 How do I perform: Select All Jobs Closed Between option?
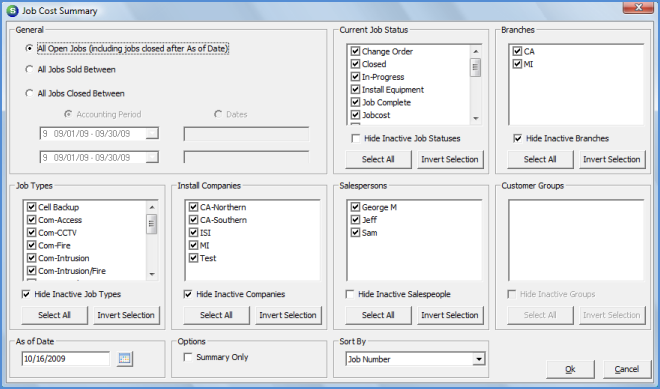[29, 93]
